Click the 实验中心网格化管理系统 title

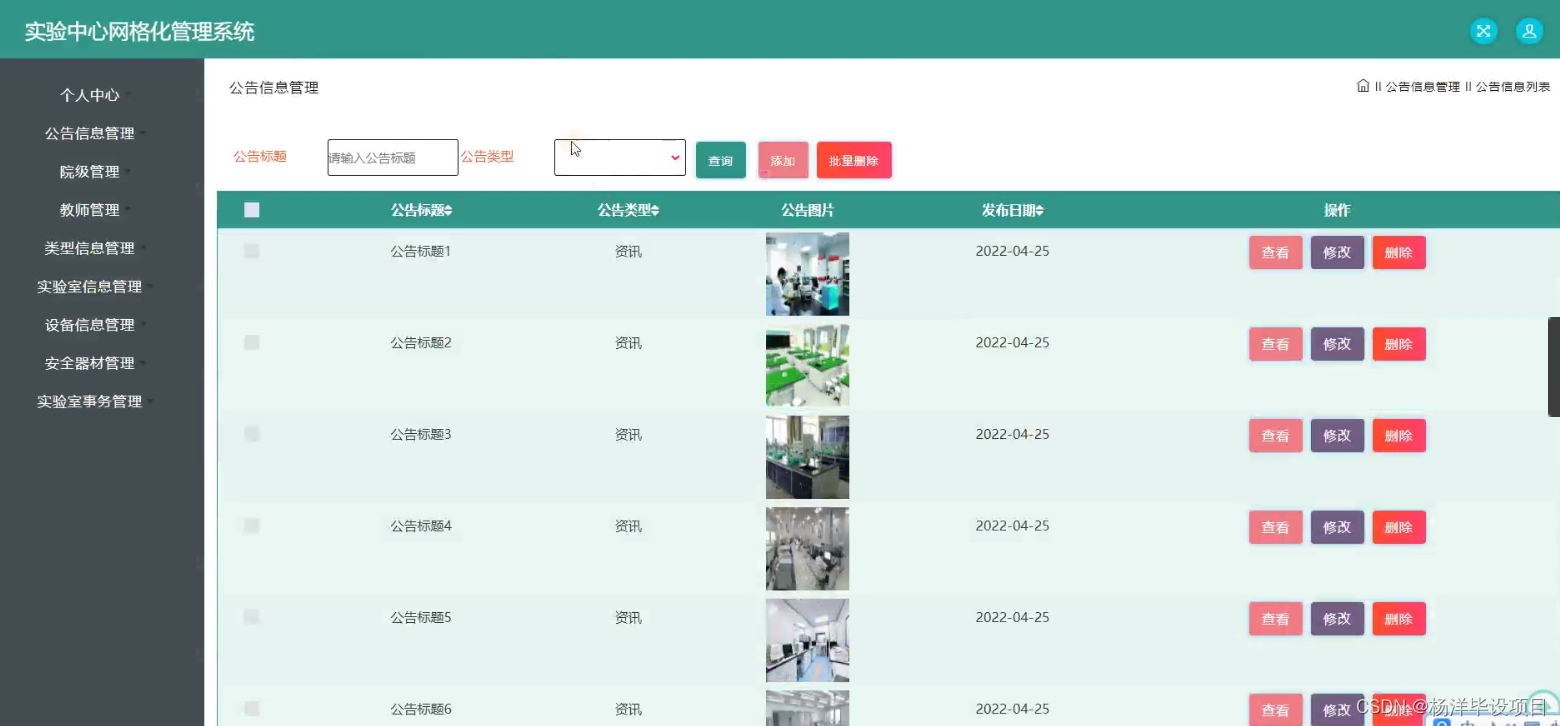click(140, 32)
